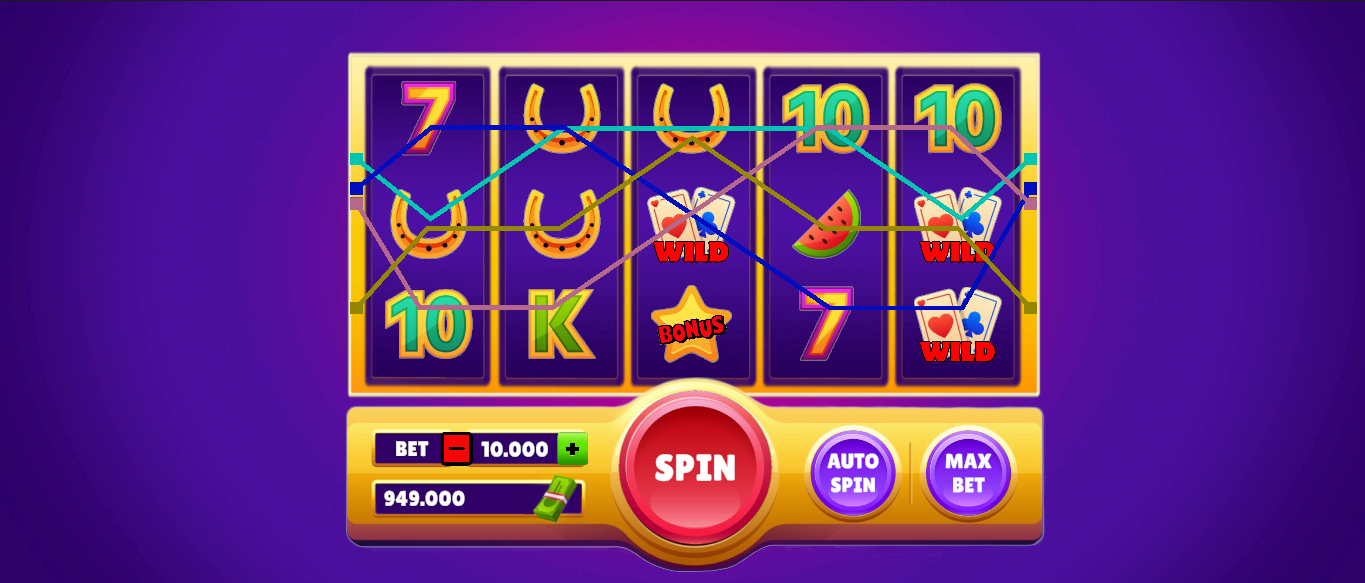Decrease bet with red minus button
1365x583 pixels.
457,449
